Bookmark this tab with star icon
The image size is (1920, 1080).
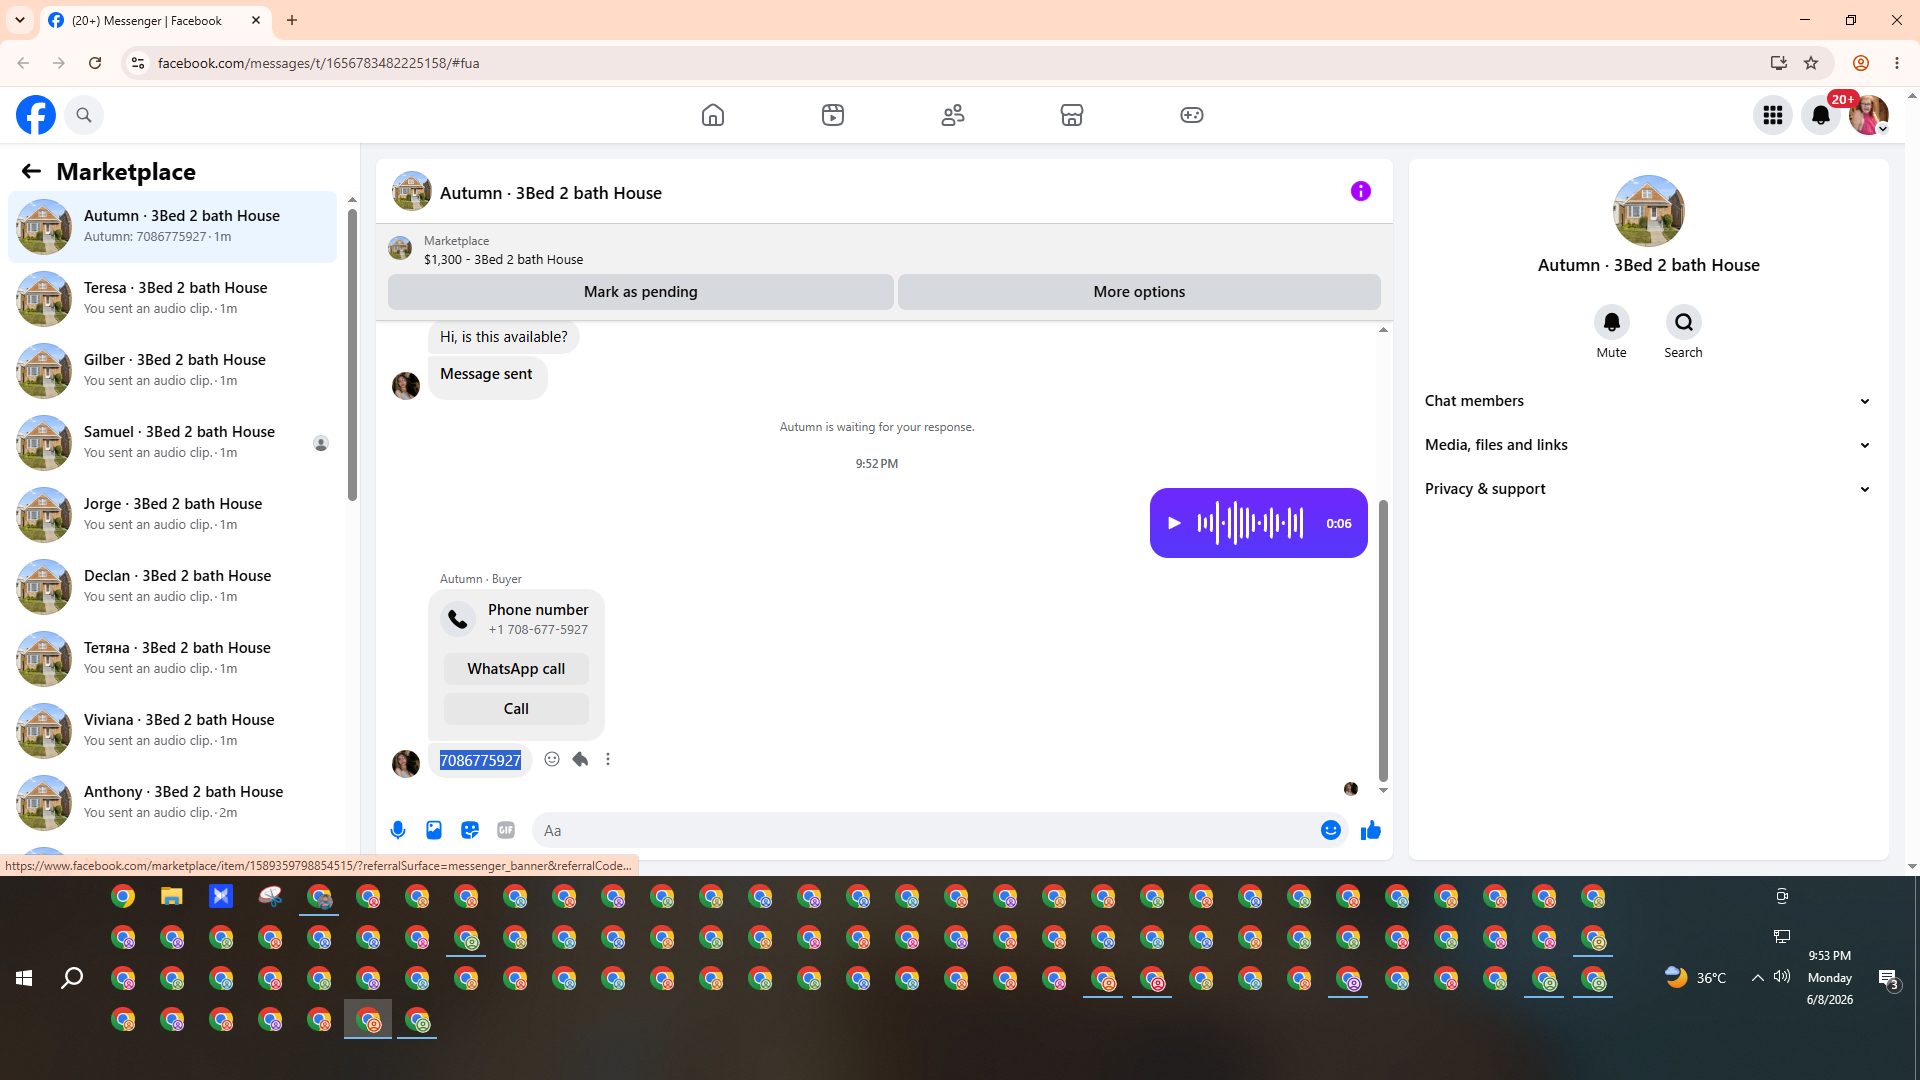pos(1811,63)
